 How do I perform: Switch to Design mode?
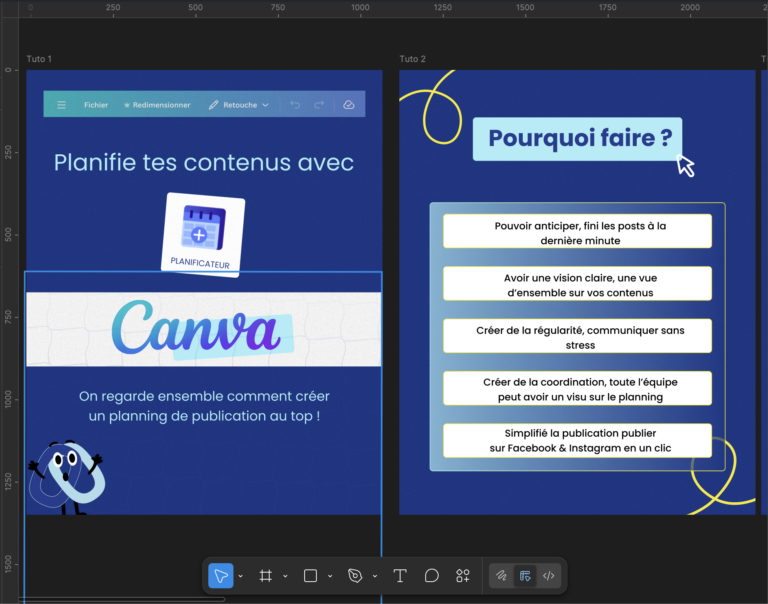(525, 576)
